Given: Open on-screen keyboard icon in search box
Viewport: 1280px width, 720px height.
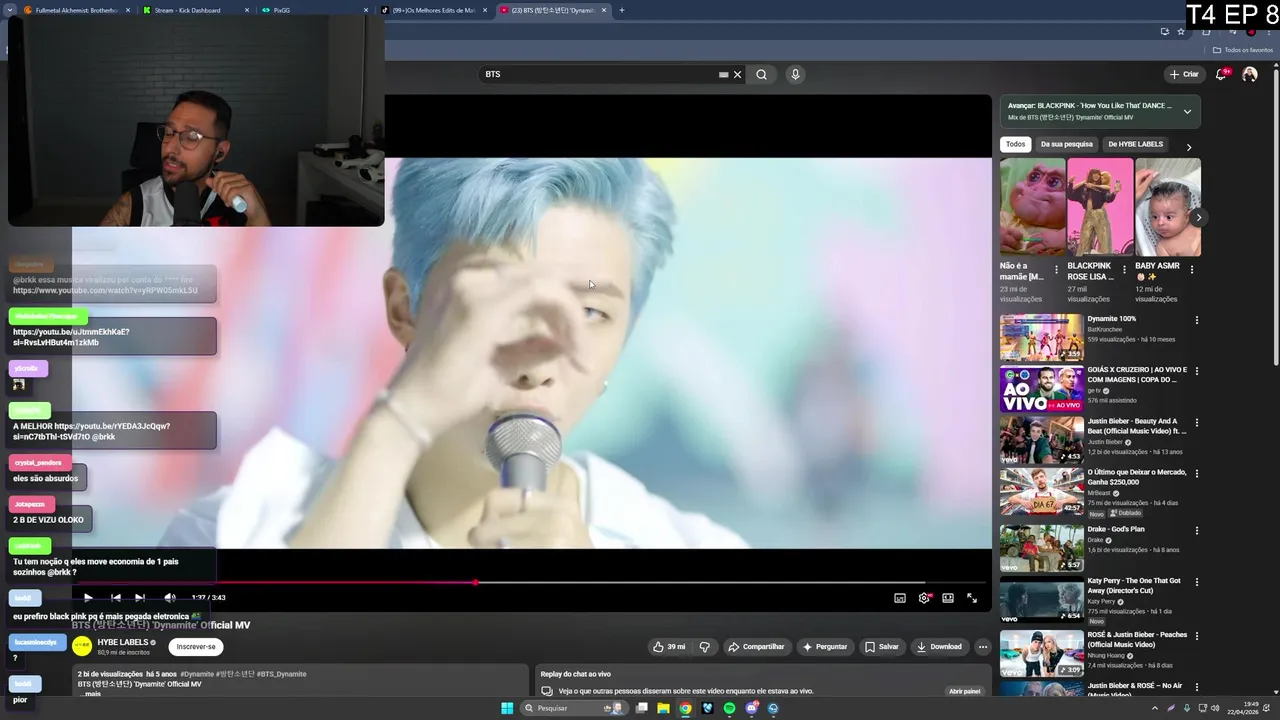Looking at the screenshot, I should (723, 74).
